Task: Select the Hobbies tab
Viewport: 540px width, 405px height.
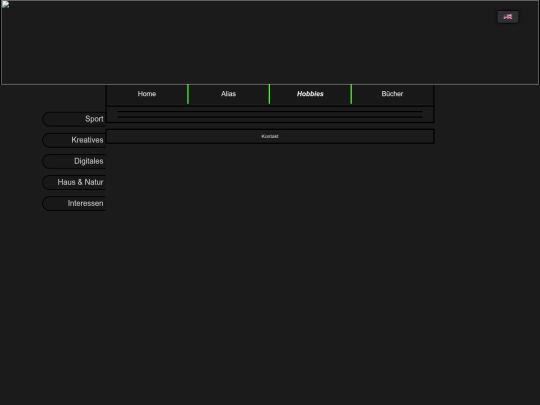Action: click(310, 94)
